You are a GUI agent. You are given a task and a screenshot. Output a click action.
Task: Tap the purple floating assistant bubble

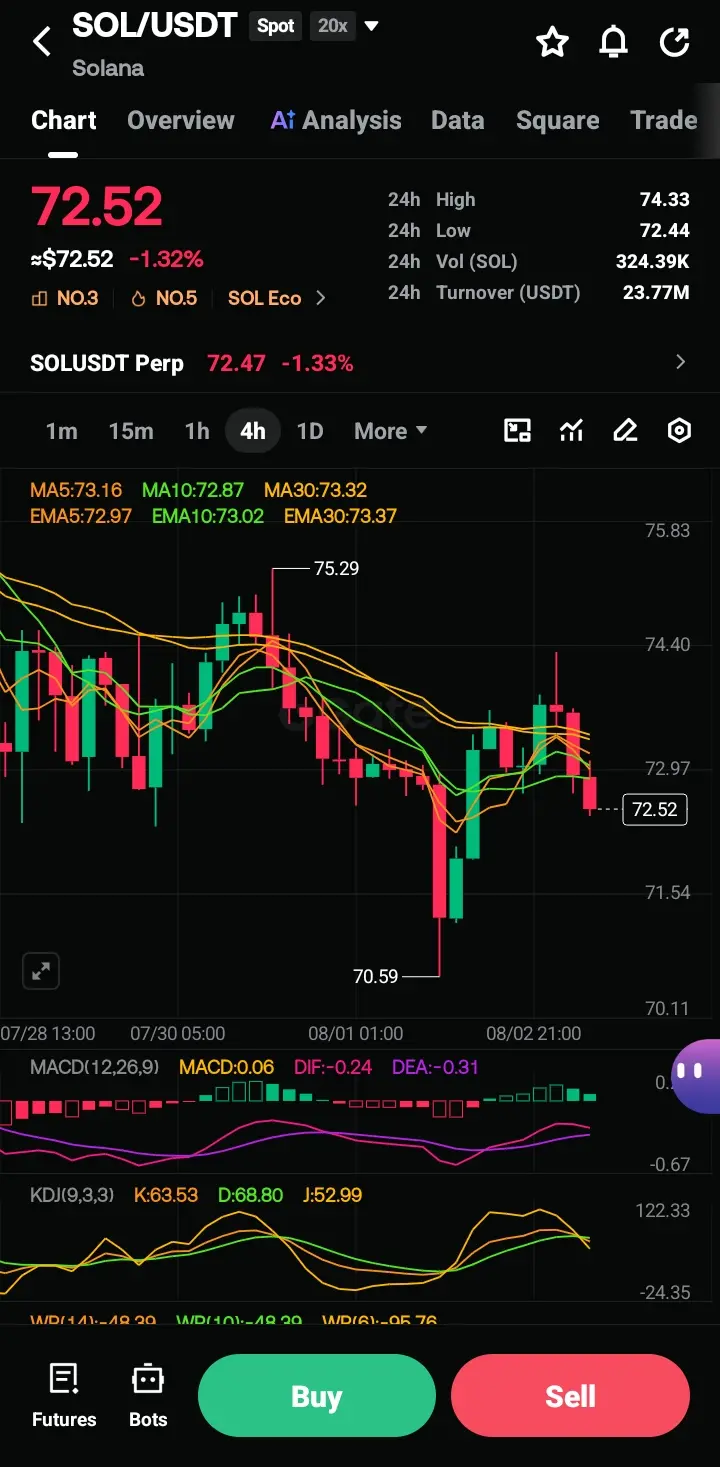(696, 1075)
